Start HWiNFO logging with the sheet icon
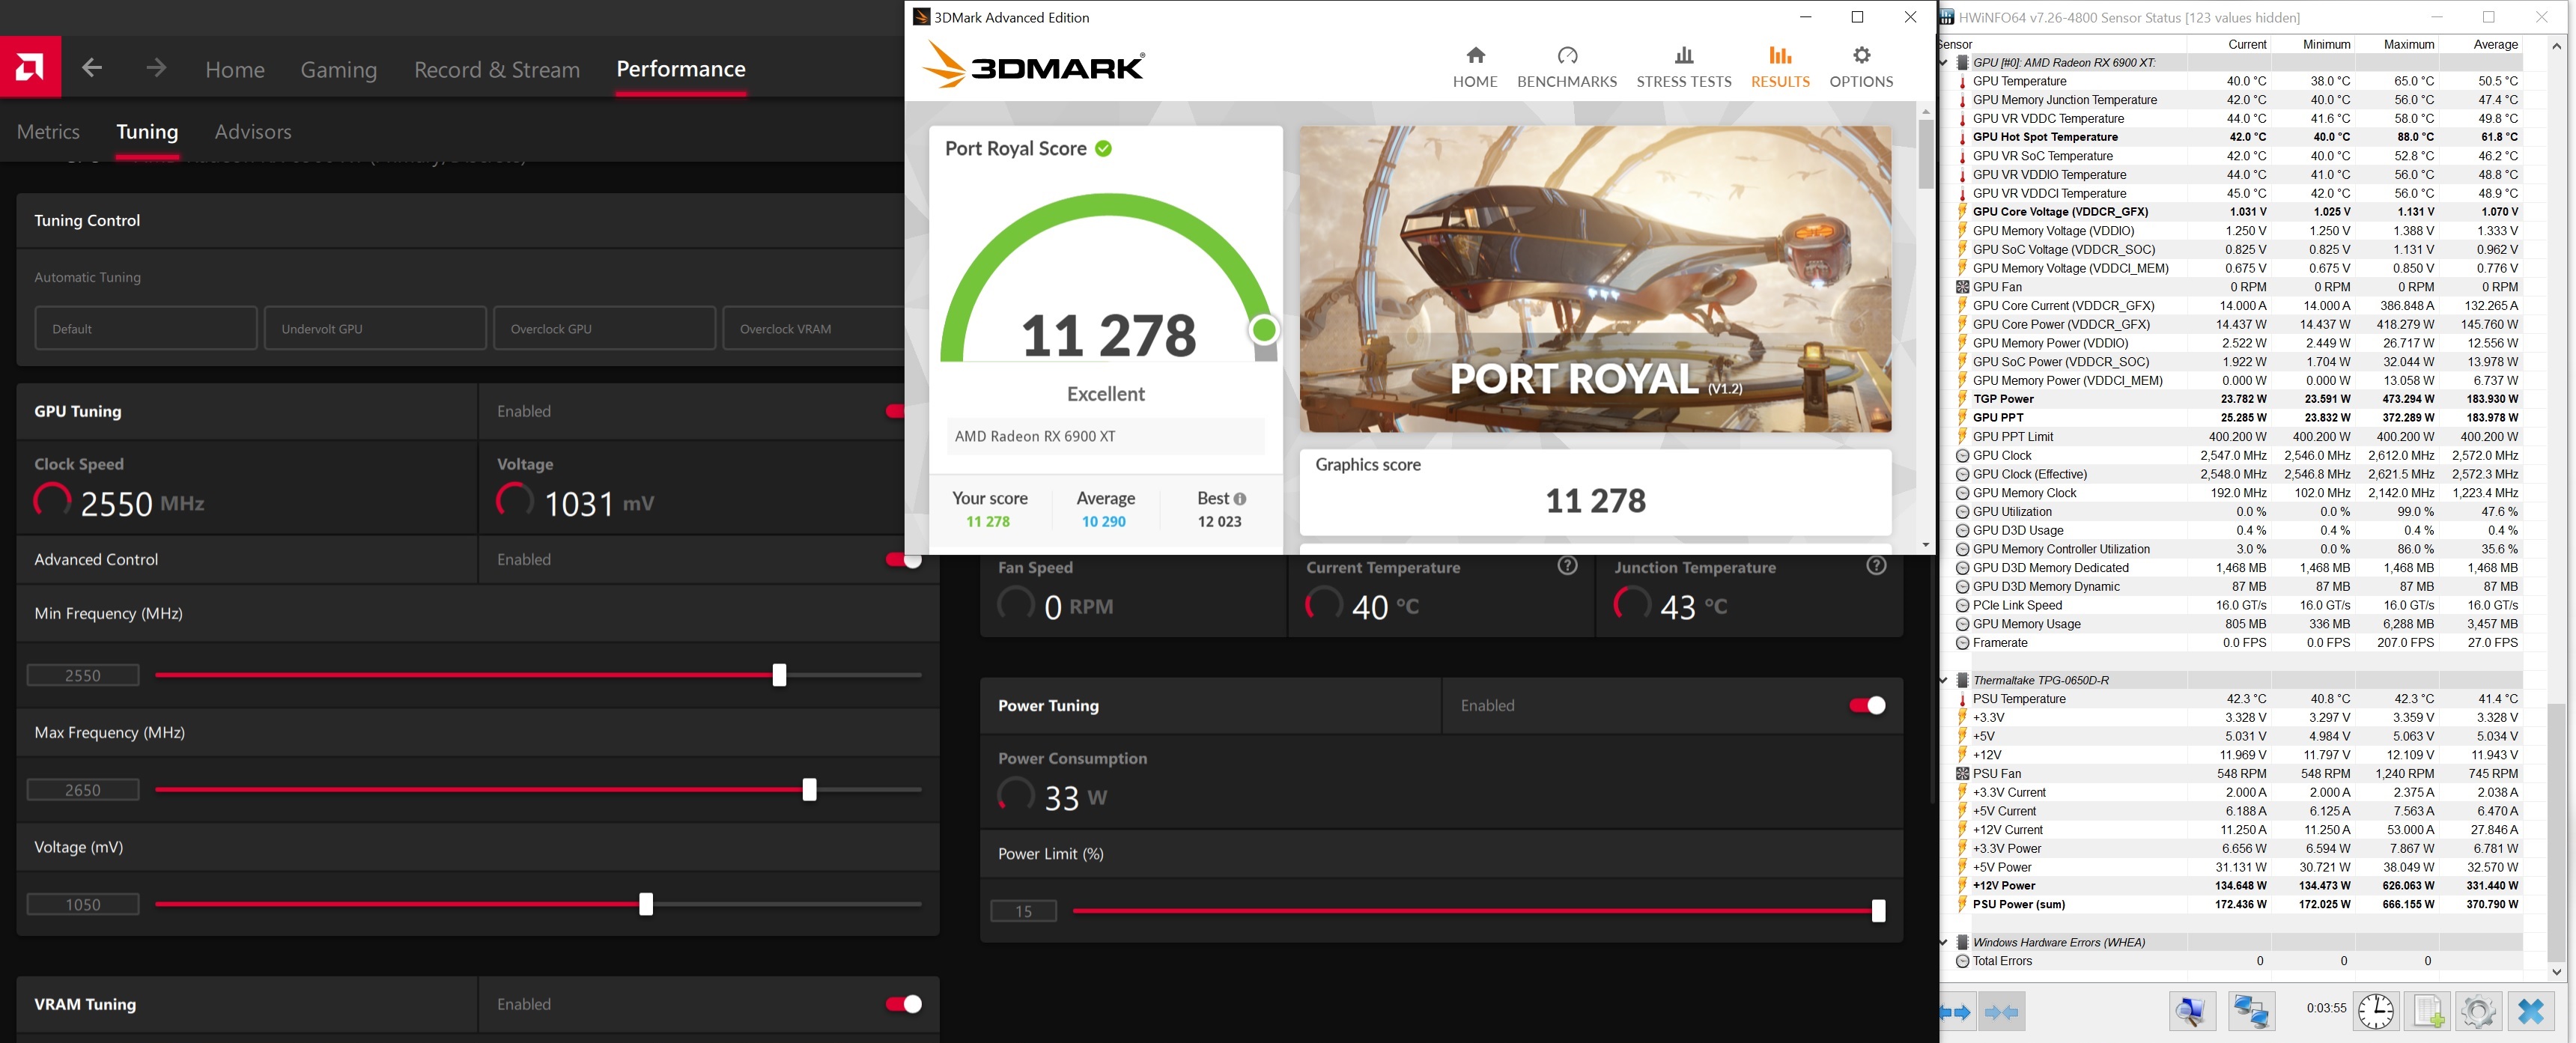2576x1043 pixels. coord(2428,1011)
